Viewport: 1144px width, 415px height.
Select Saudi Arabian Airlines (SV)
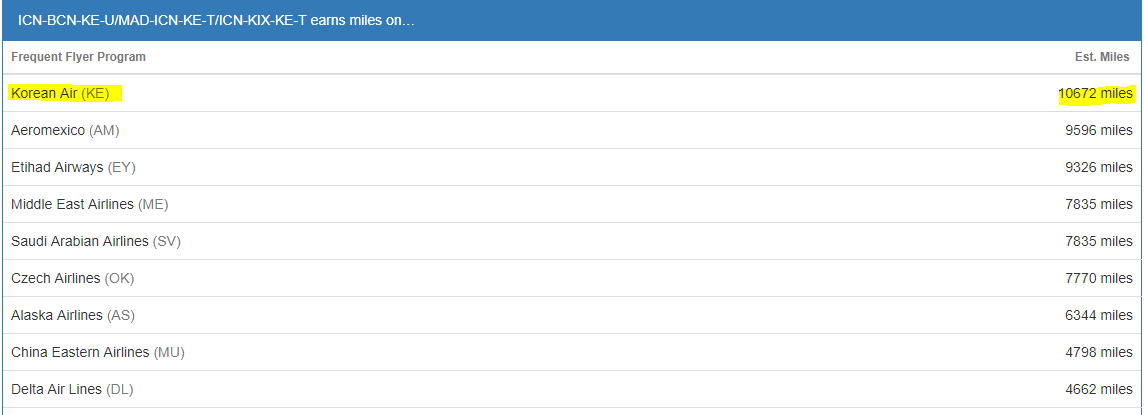[x=572, y=241]
